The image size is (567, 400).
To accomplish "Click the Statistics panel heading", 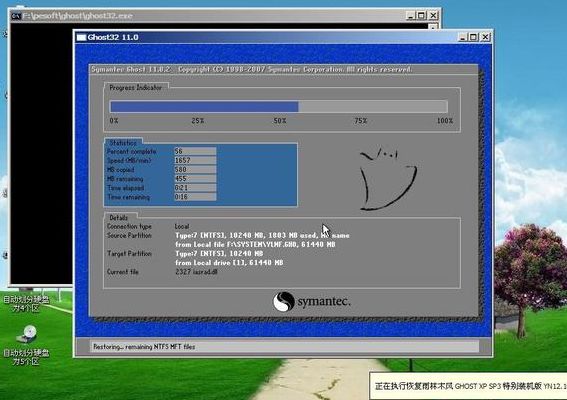I will point(123,142).
